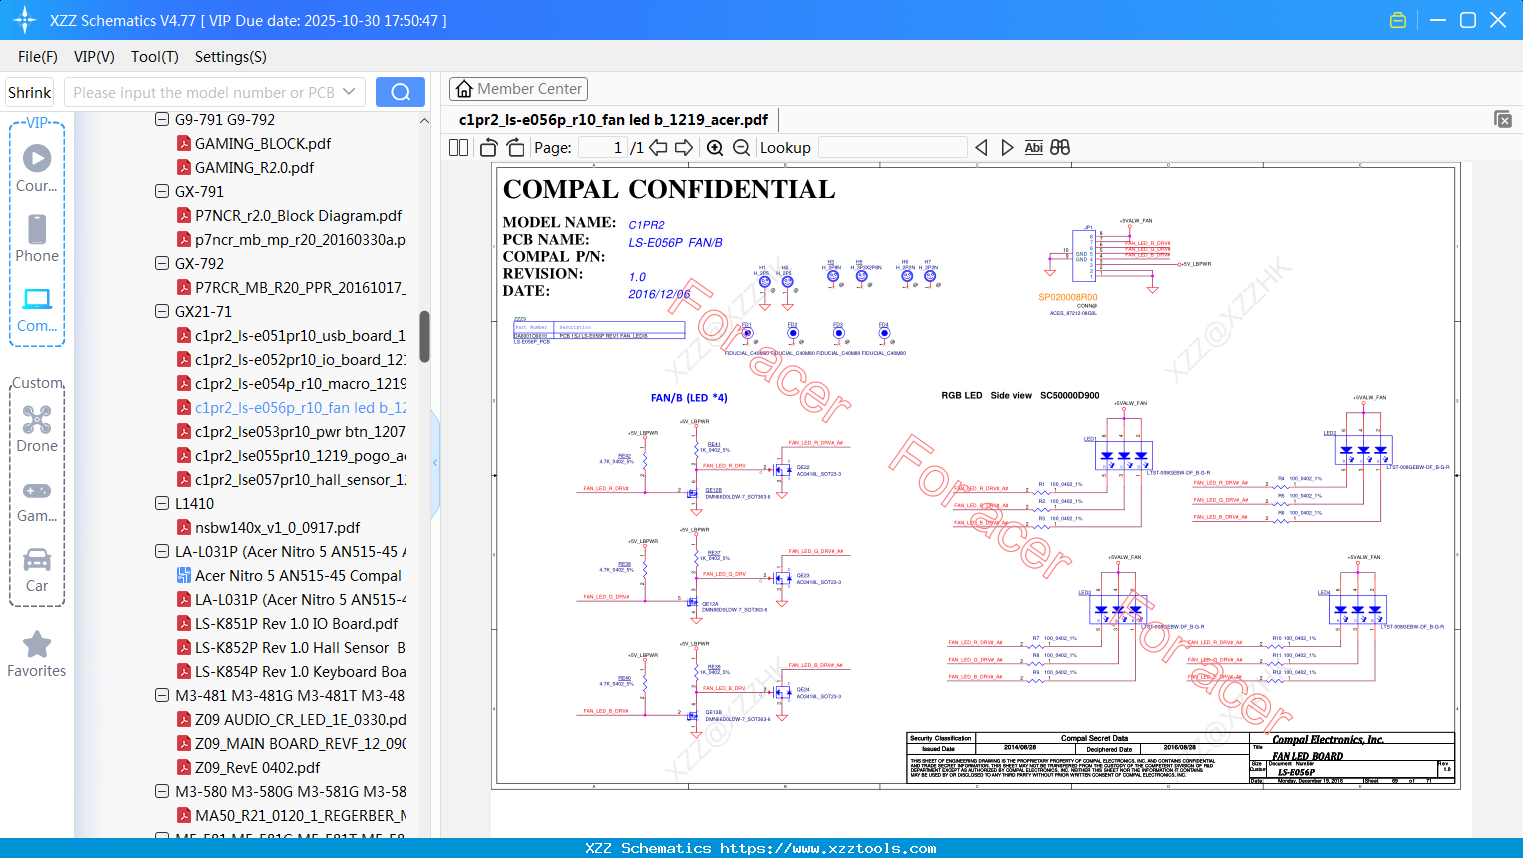Collapse the GX-791 folder
This screenshot has width=1523, height=858.
click(x=162, y=191)
